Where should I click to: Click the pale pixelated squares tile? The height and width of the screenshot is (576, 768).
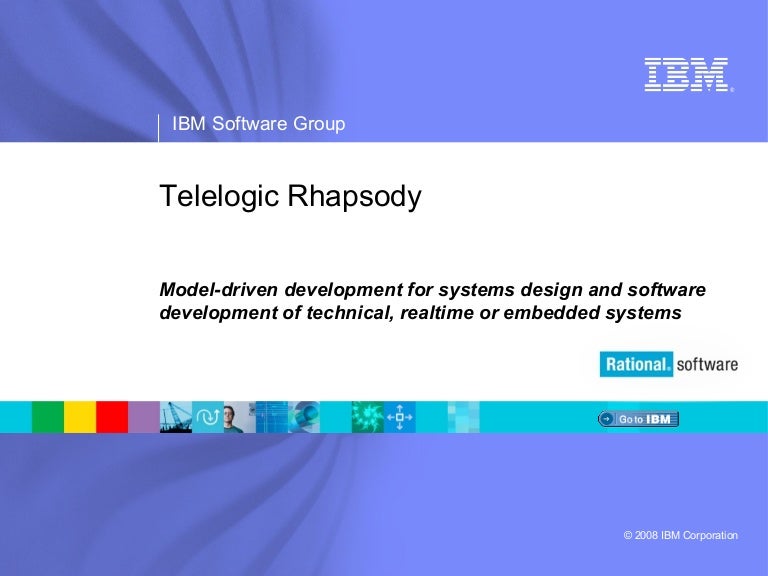463,417
